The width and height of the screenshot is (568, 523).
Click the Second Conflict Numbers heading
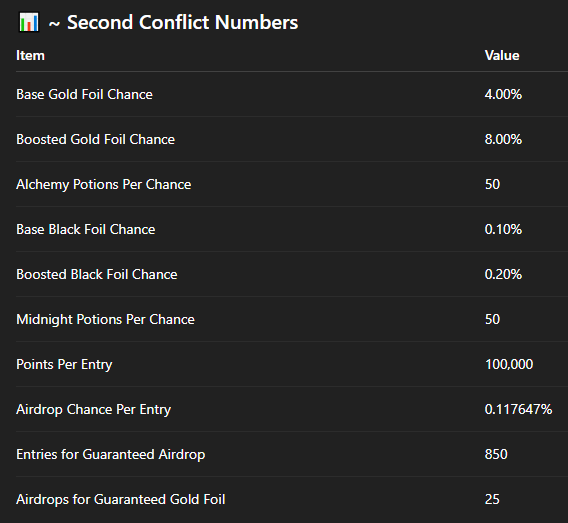[x=174, y=22]
